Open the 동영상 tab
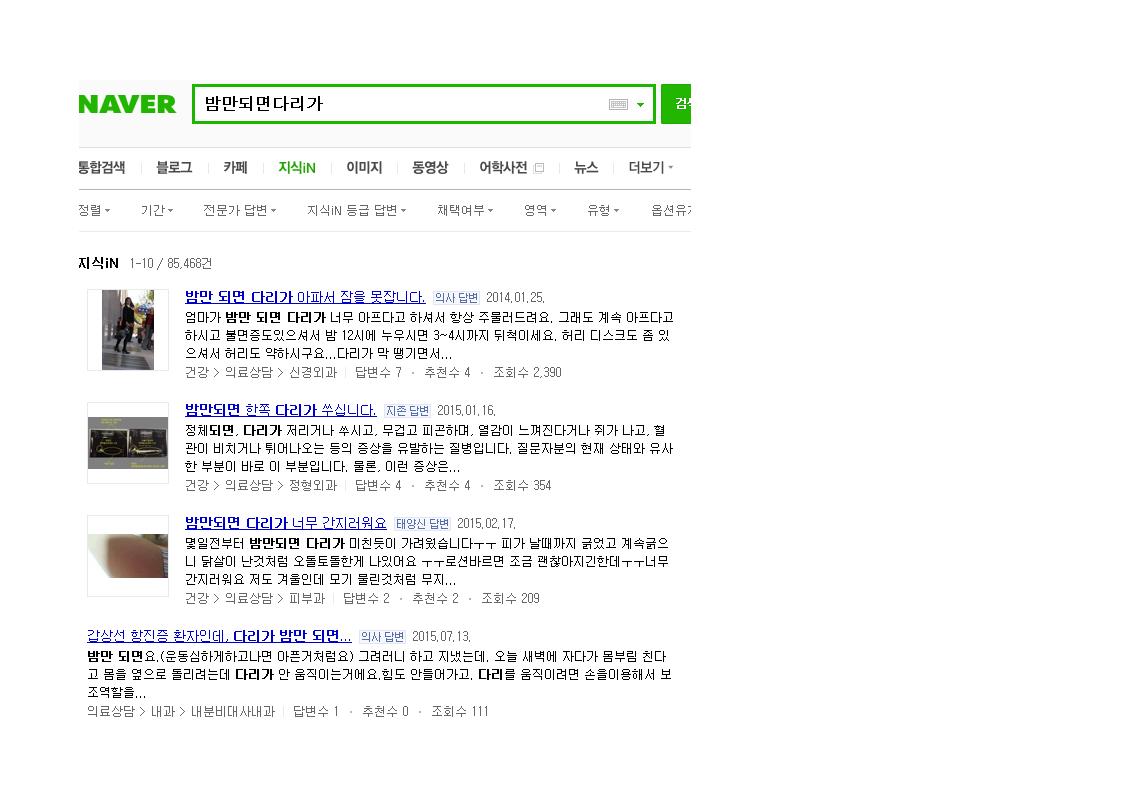The width and height of the screenshot is (1122, 793). pyautogui.click(x=430, y=168)
